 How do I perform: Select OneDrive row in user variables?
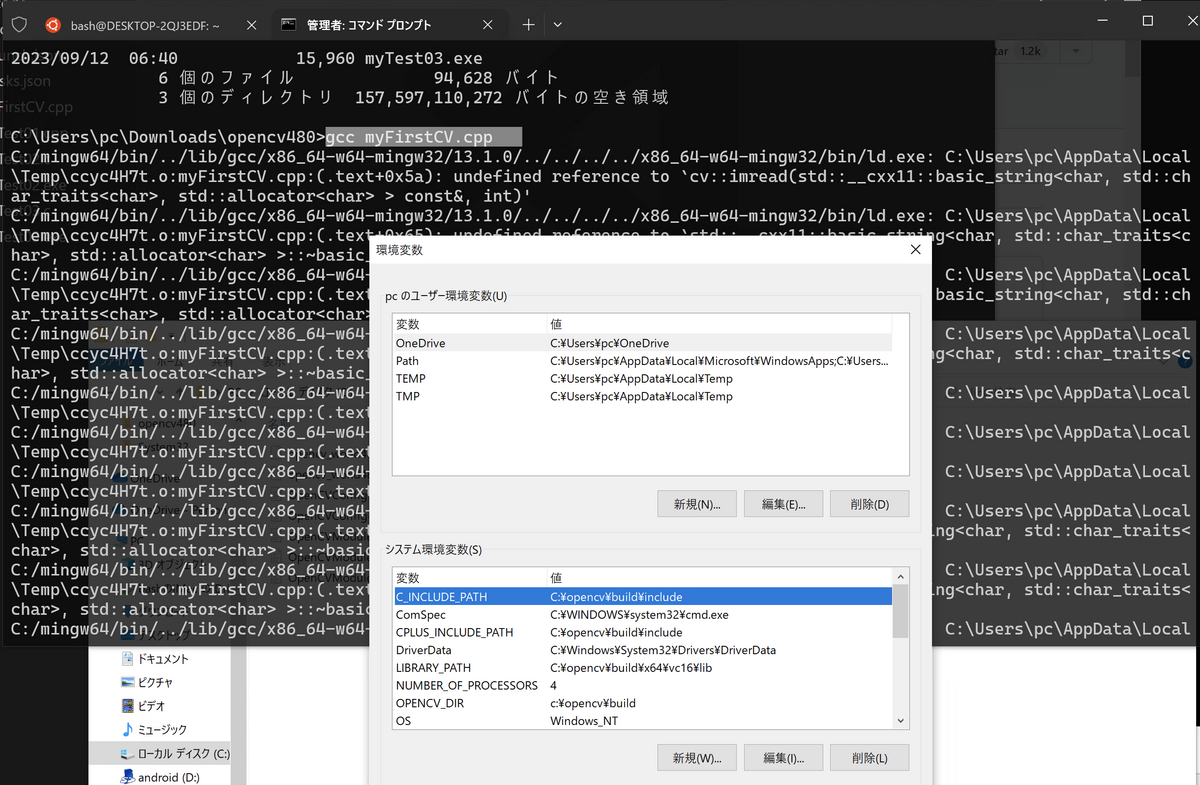pos(641,343)
